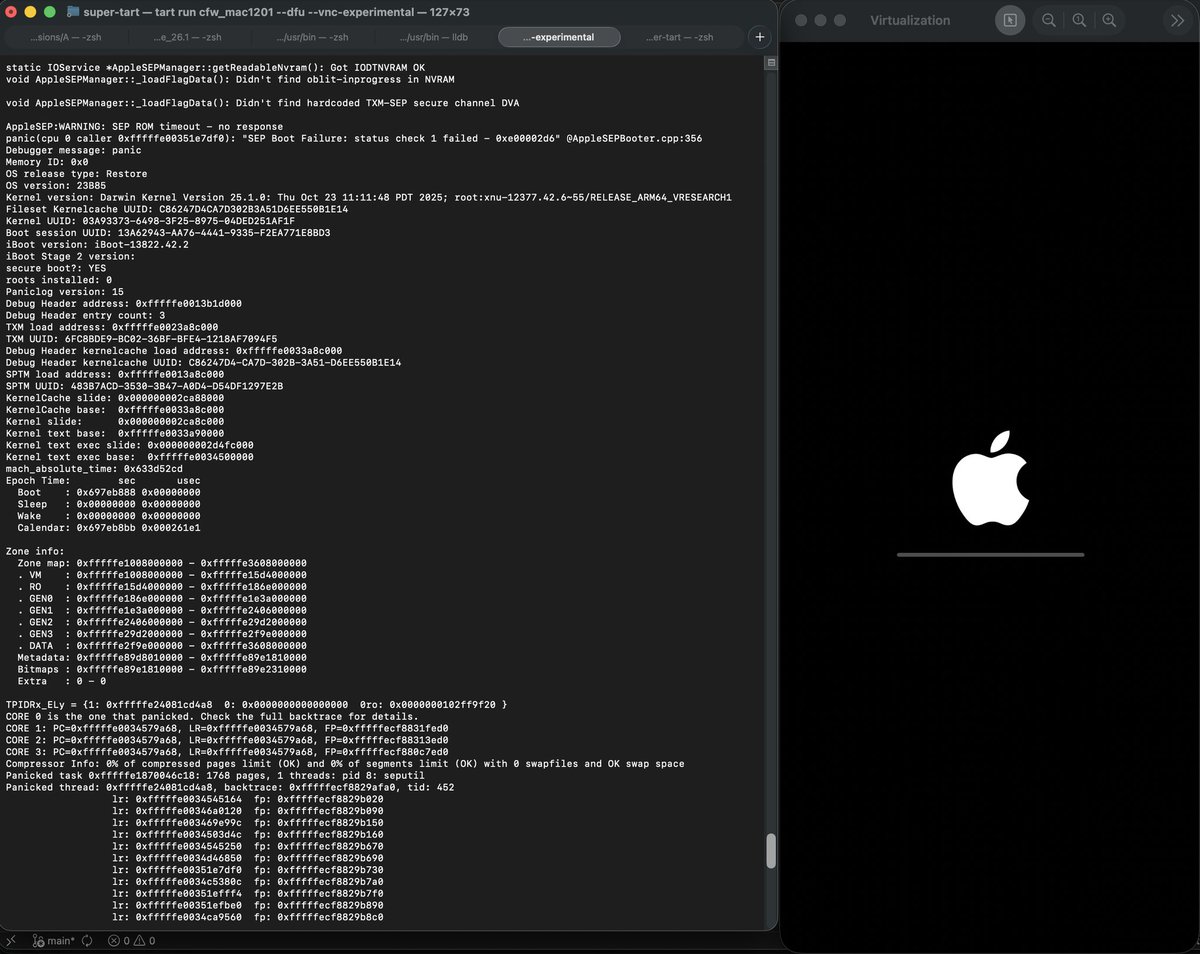1200x954 pixels.
Task: Click the zoom in magnifier in Virtualization window
Action: pos(1109,20)
